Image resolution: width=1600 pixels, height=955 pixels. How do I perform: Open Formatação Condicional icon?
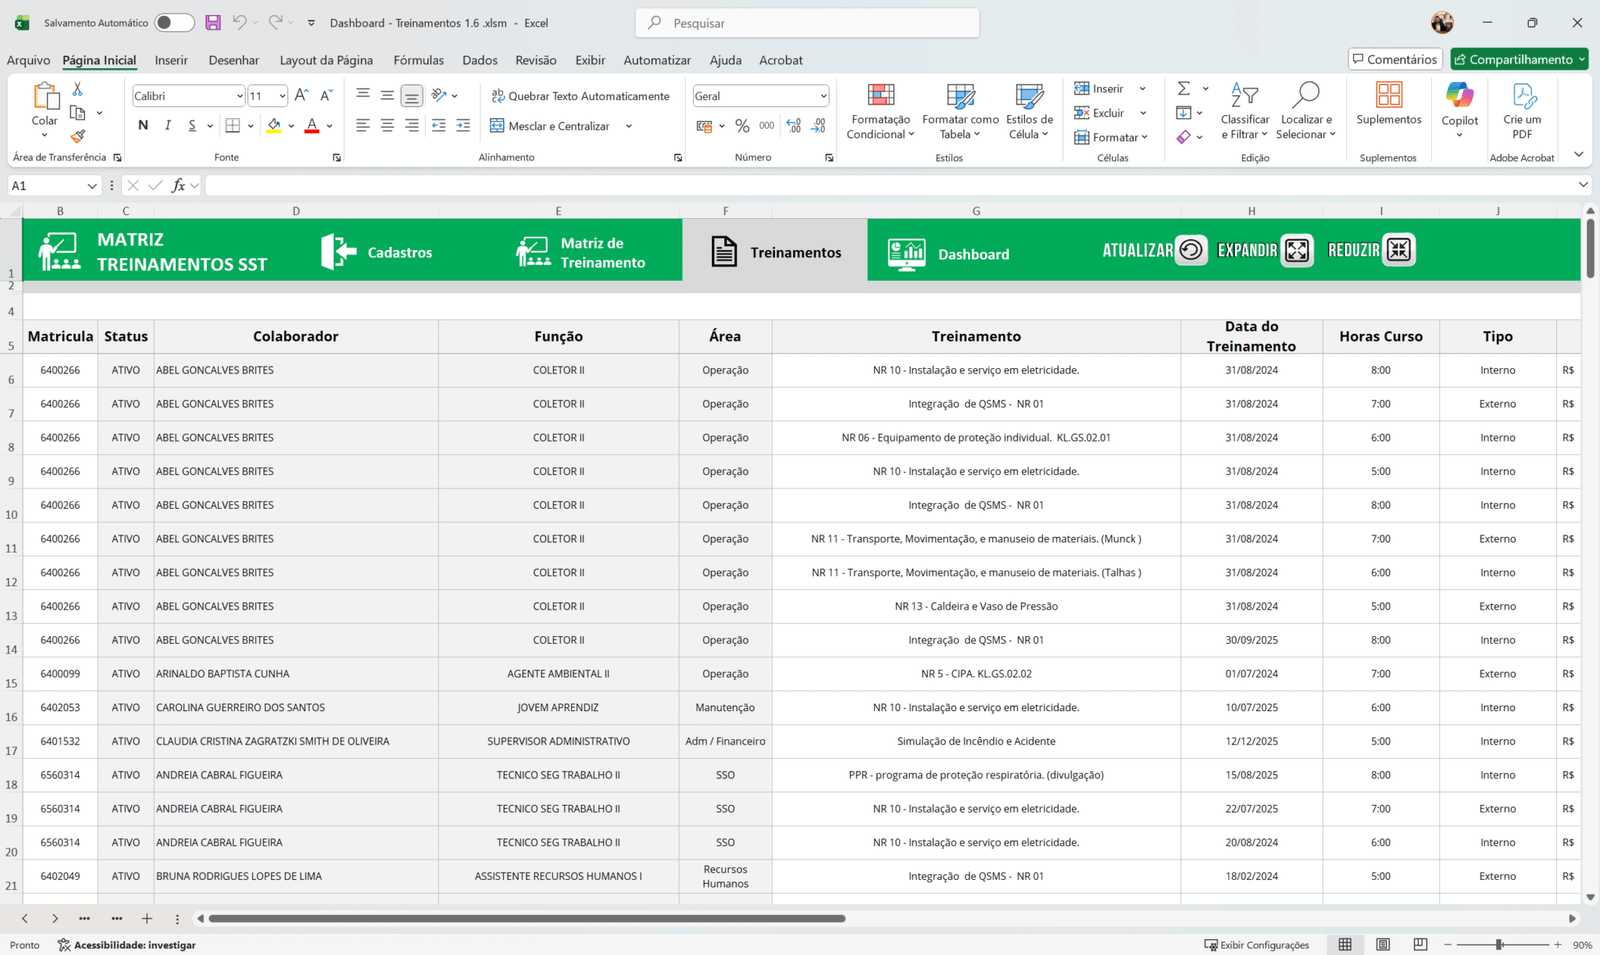coord(880,112)
